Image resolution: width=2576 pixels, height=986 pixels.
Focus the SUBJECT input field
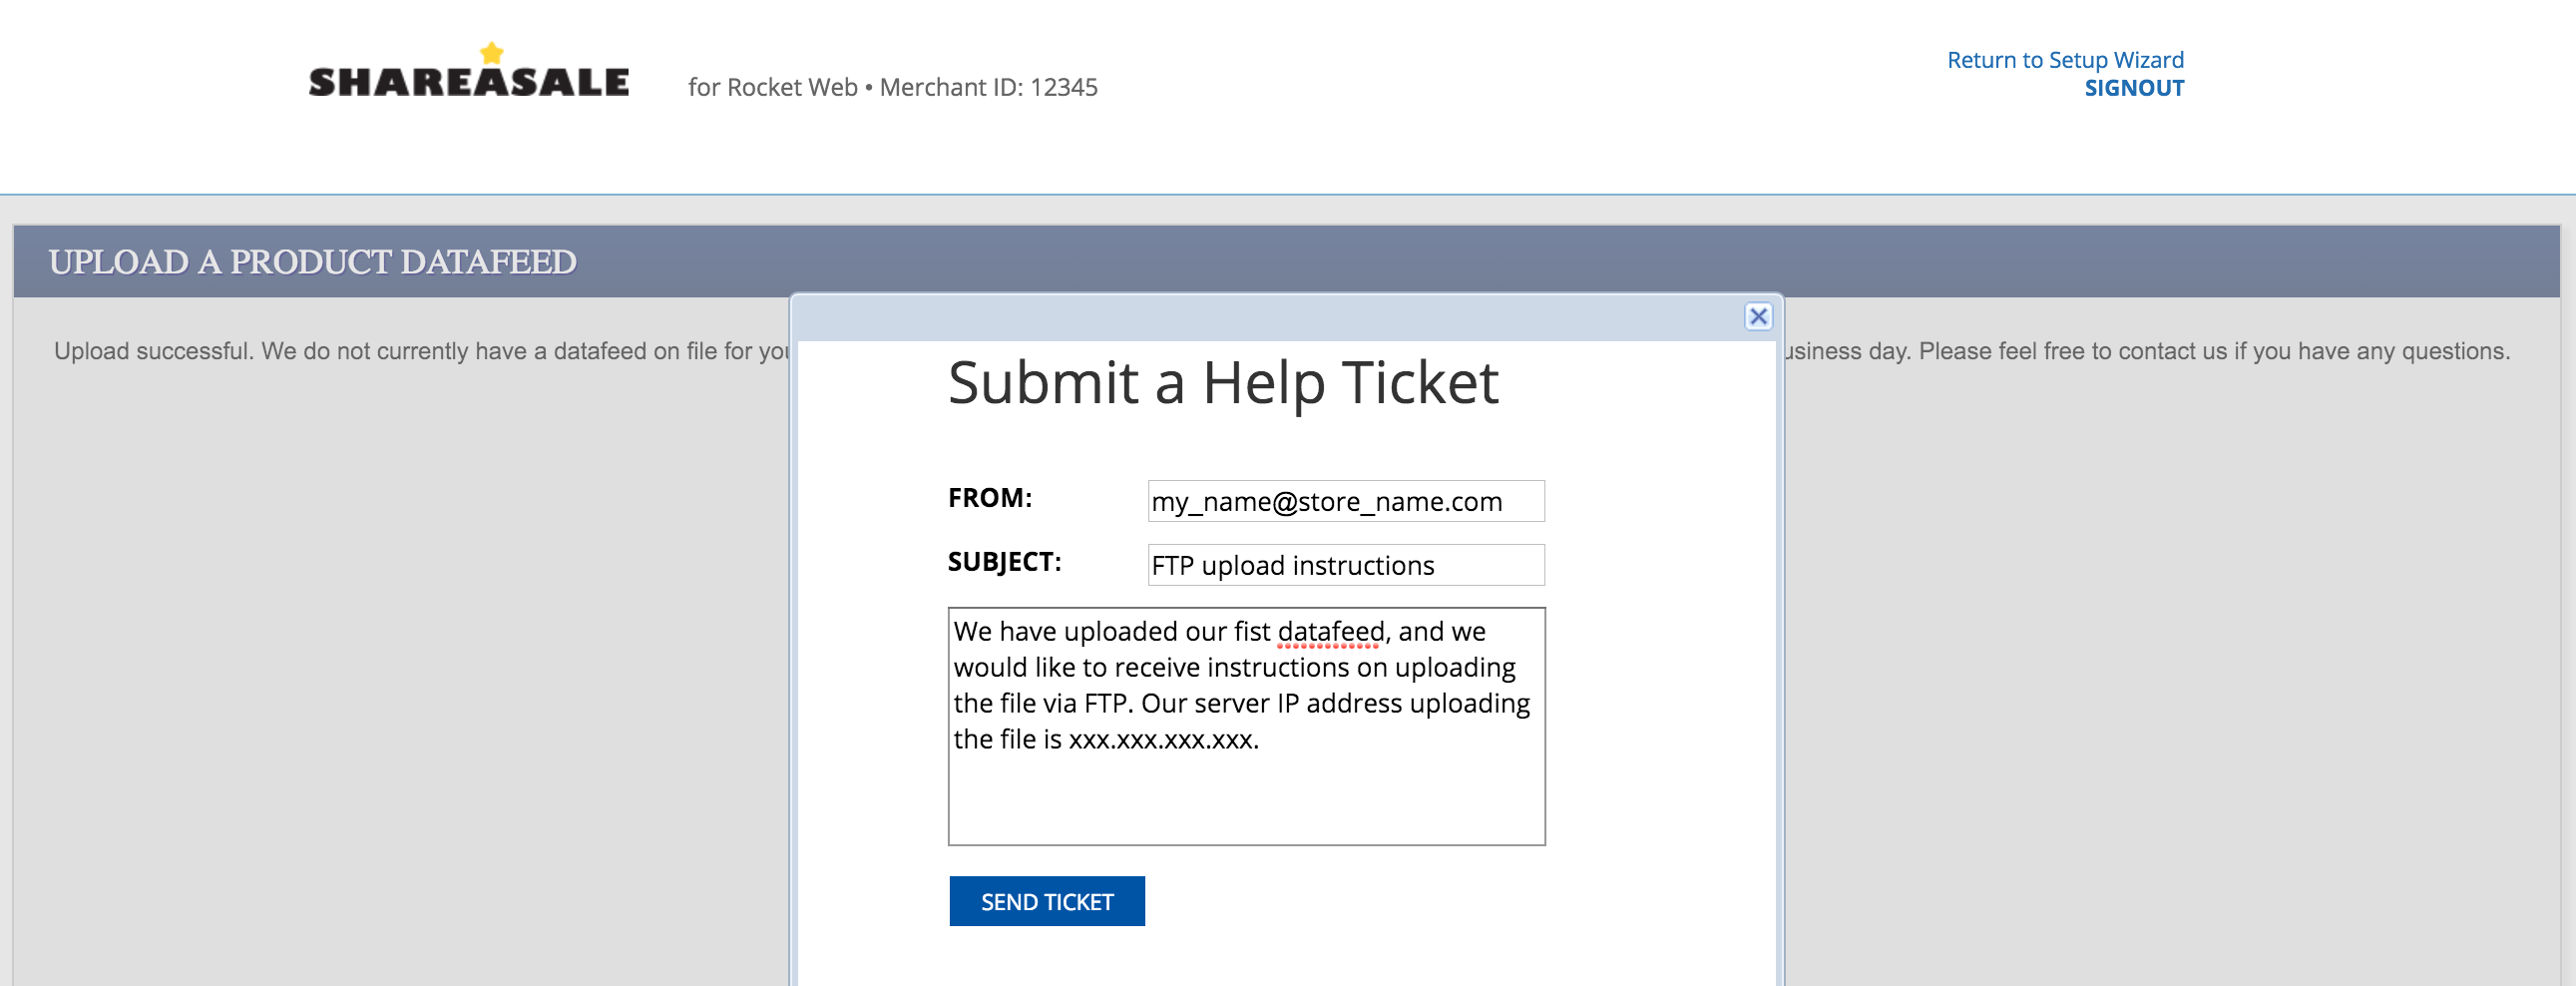[1345, 565]
